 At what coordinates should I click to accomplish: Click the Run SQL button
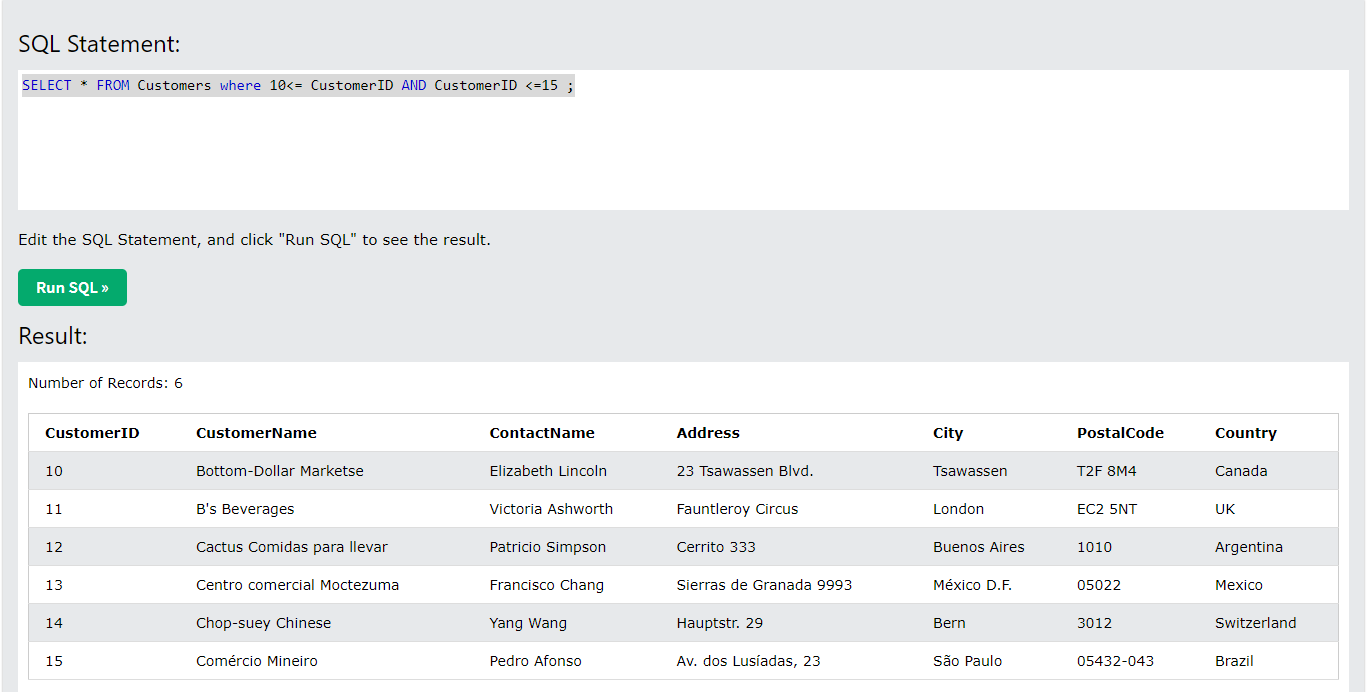[72, 288]
